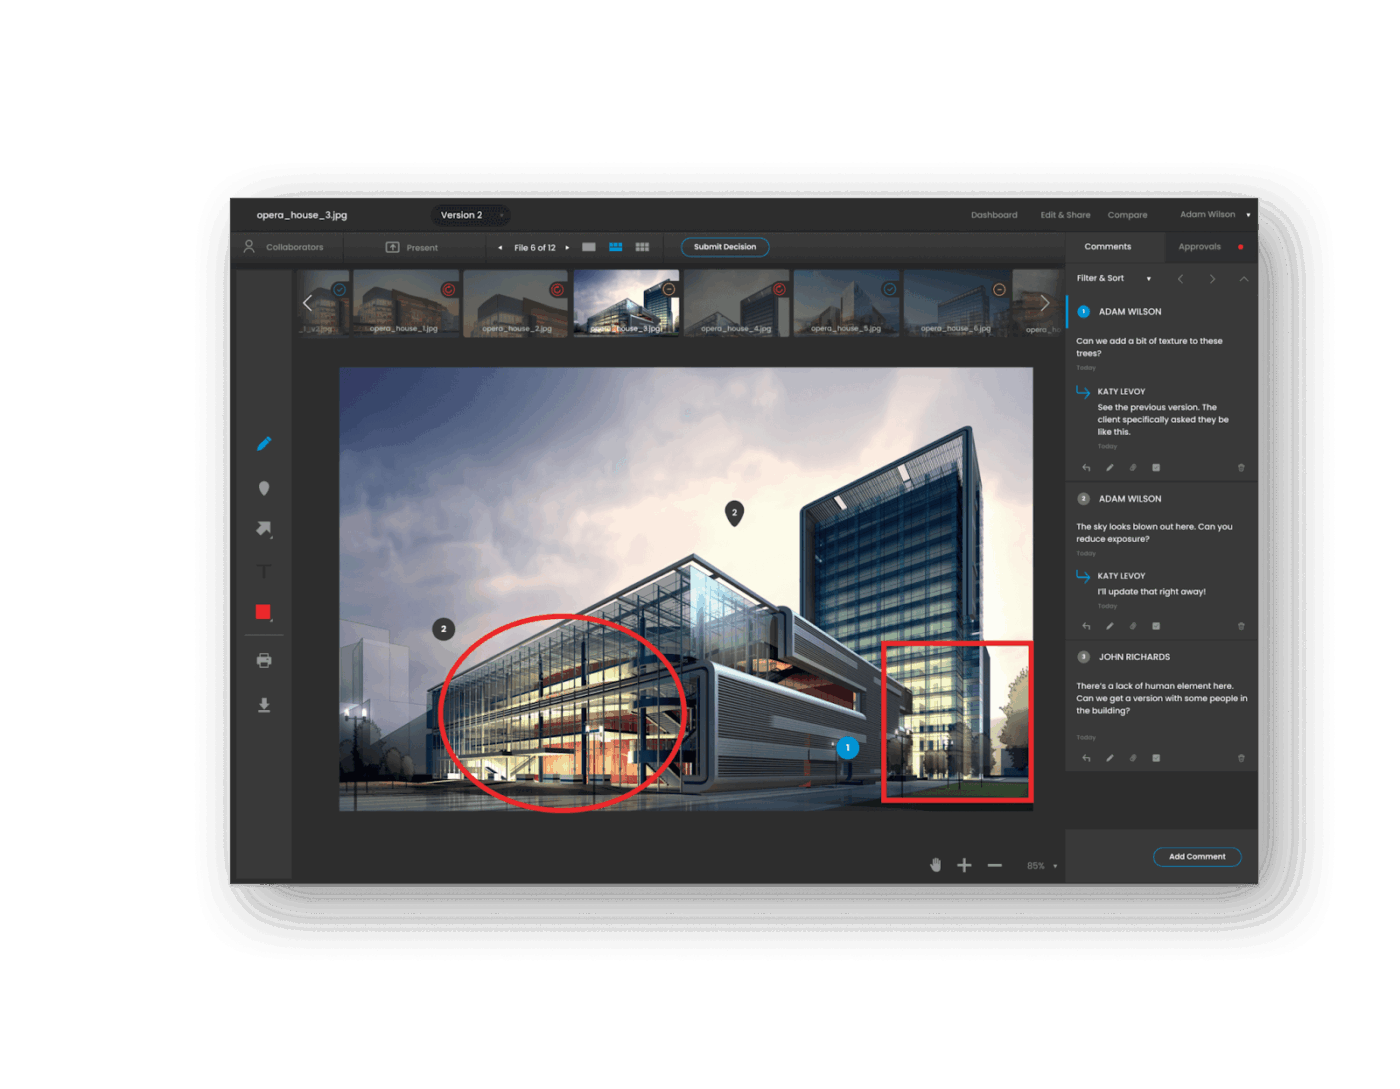Zoom in with the plus icon

[964, 865]
